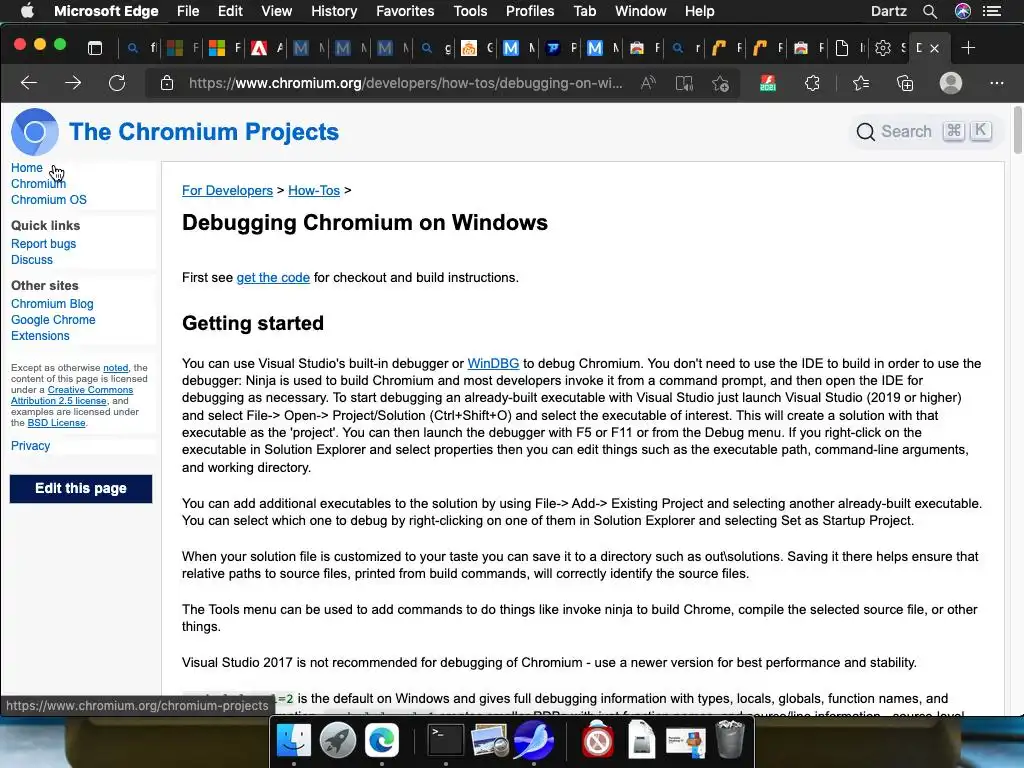Open the vertical tabs actions menu
This screenshot has height=768, width=1024.
point(95,48)
